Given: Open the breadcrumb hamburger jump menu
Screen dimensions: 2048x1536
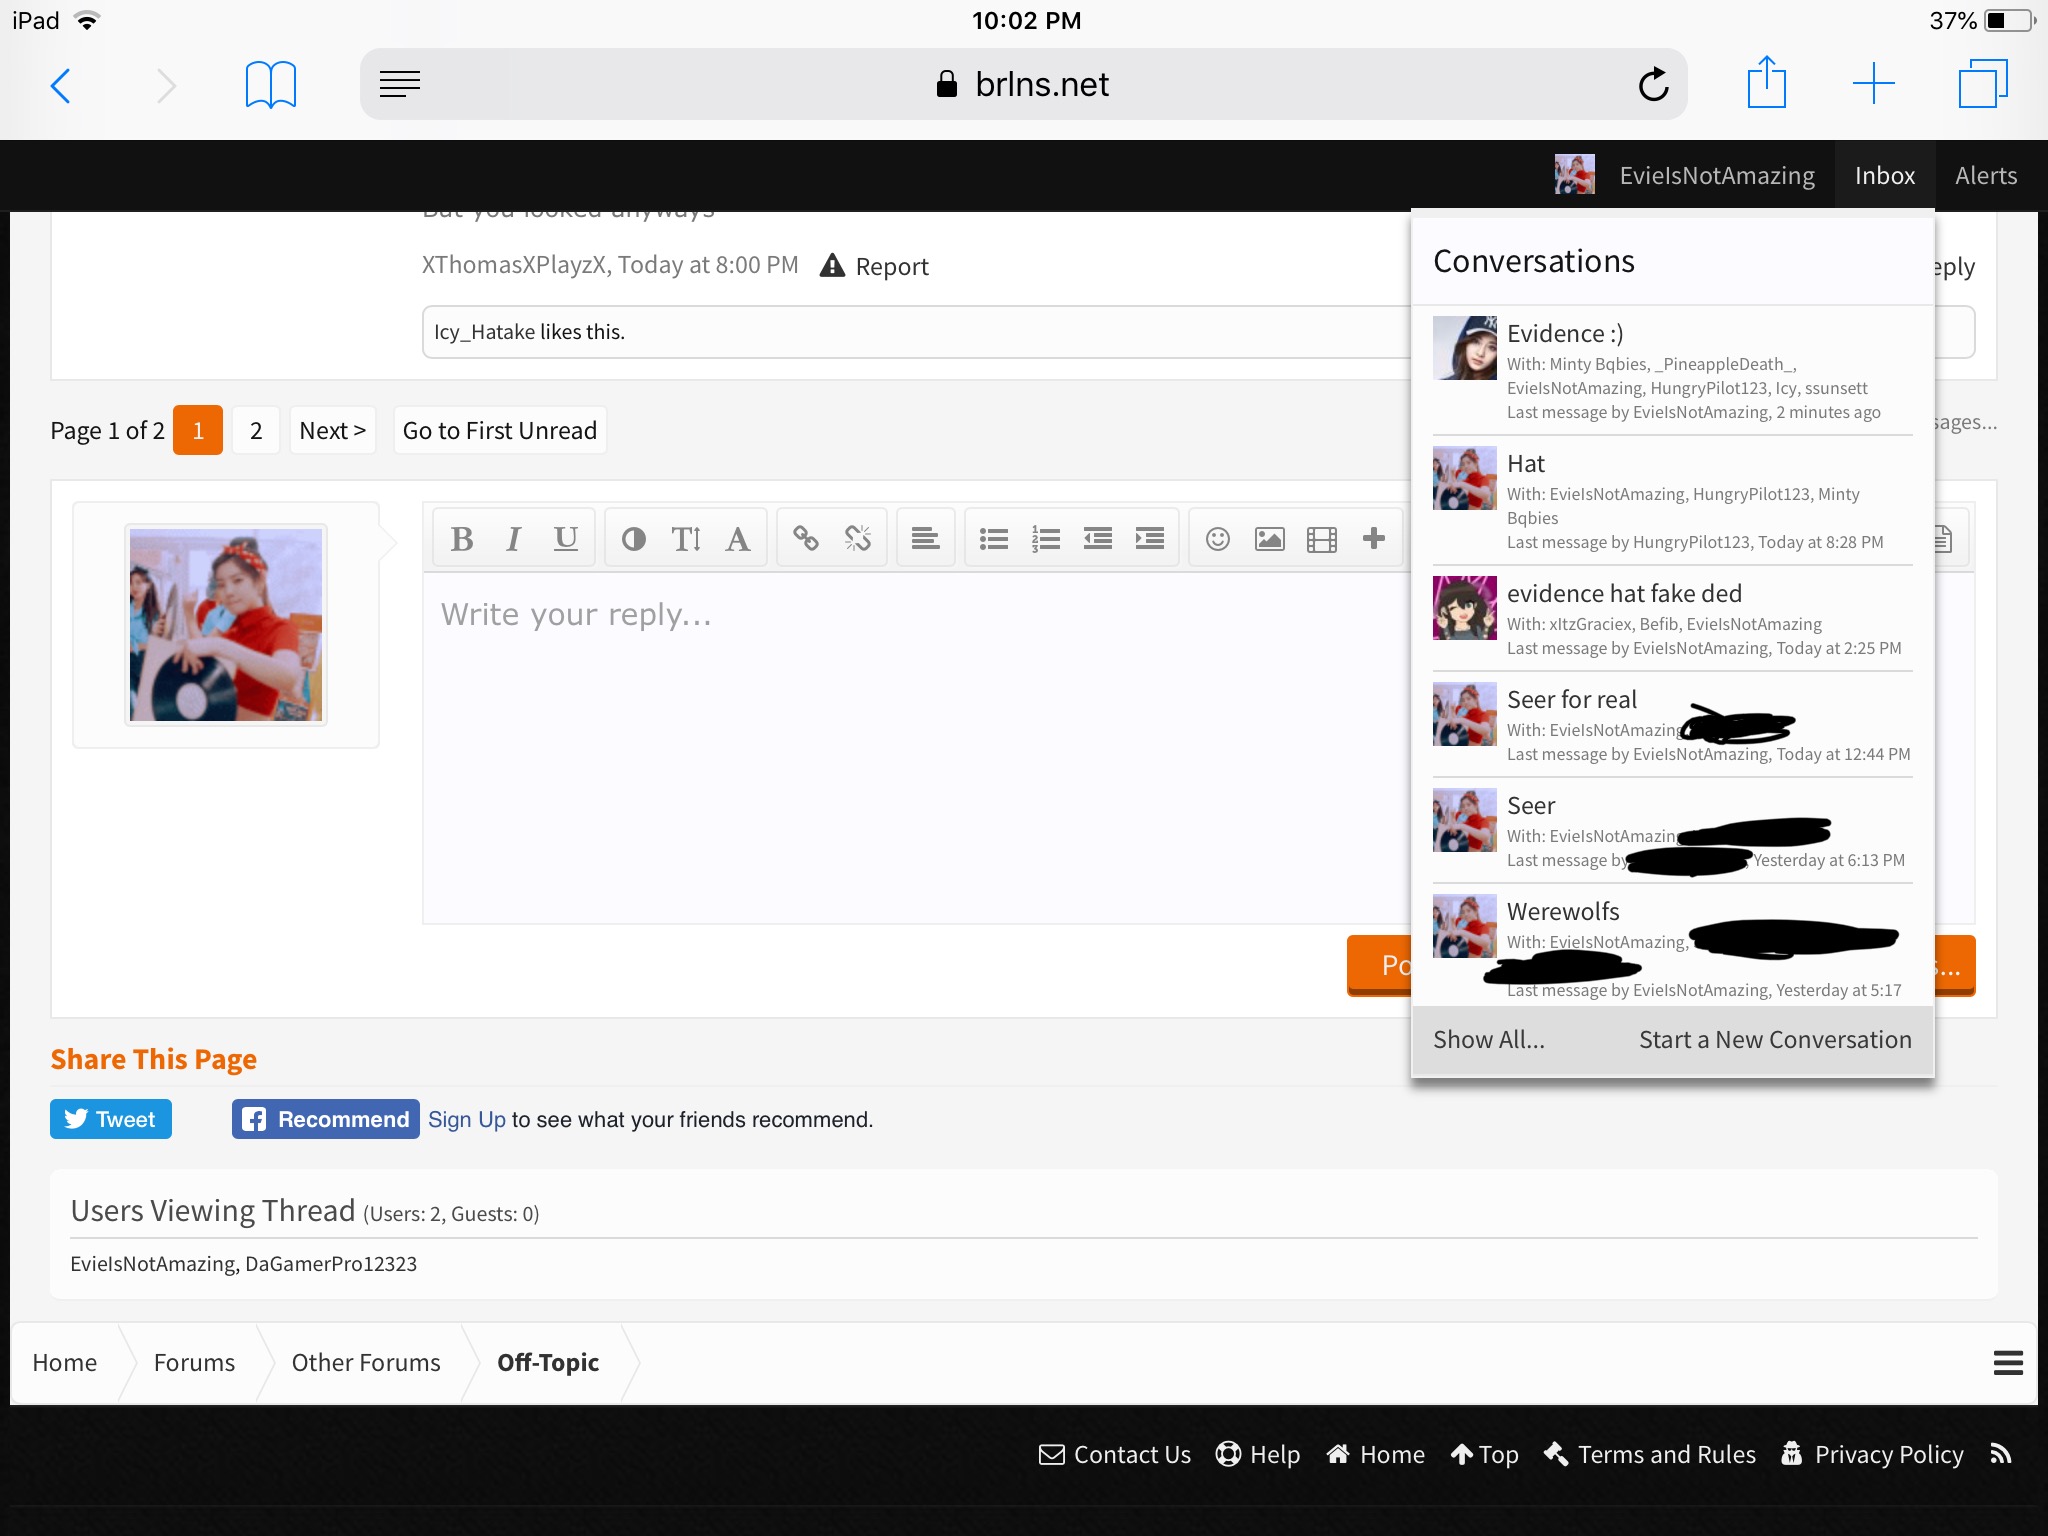Looking at the screenshot, I should pos(2008,1363).
